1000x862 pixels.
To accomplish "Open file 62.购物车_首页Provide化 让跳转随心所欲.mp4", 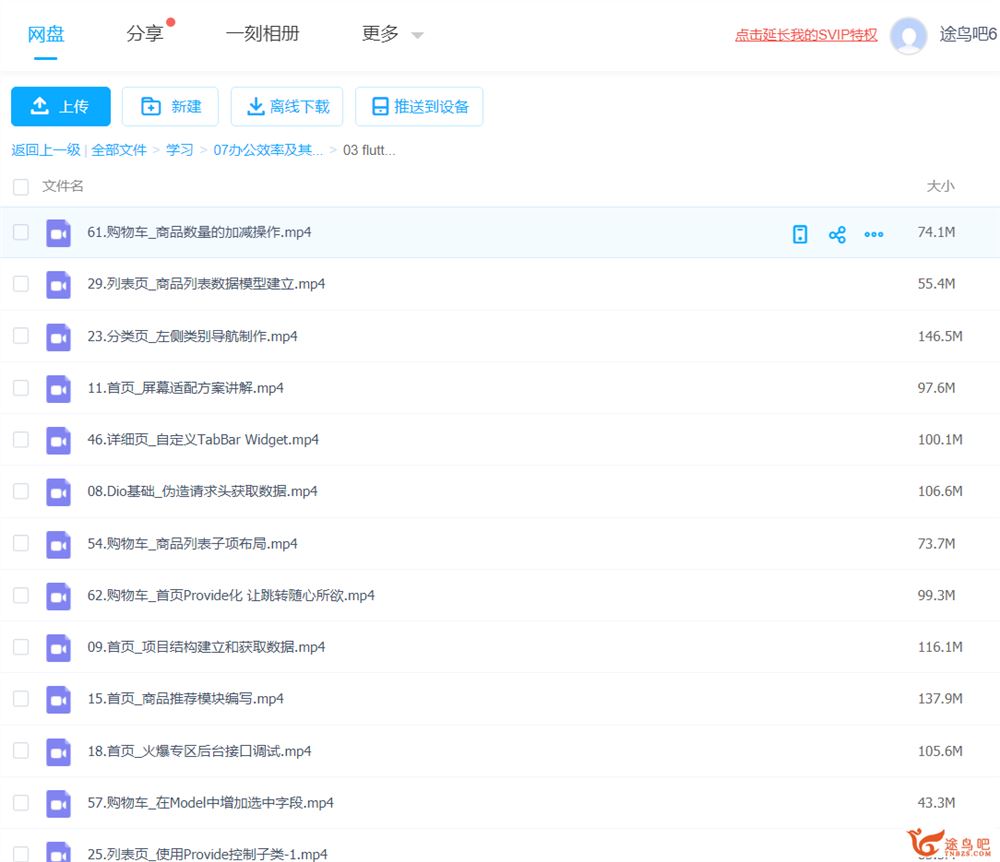I will [x=231, y=595].
